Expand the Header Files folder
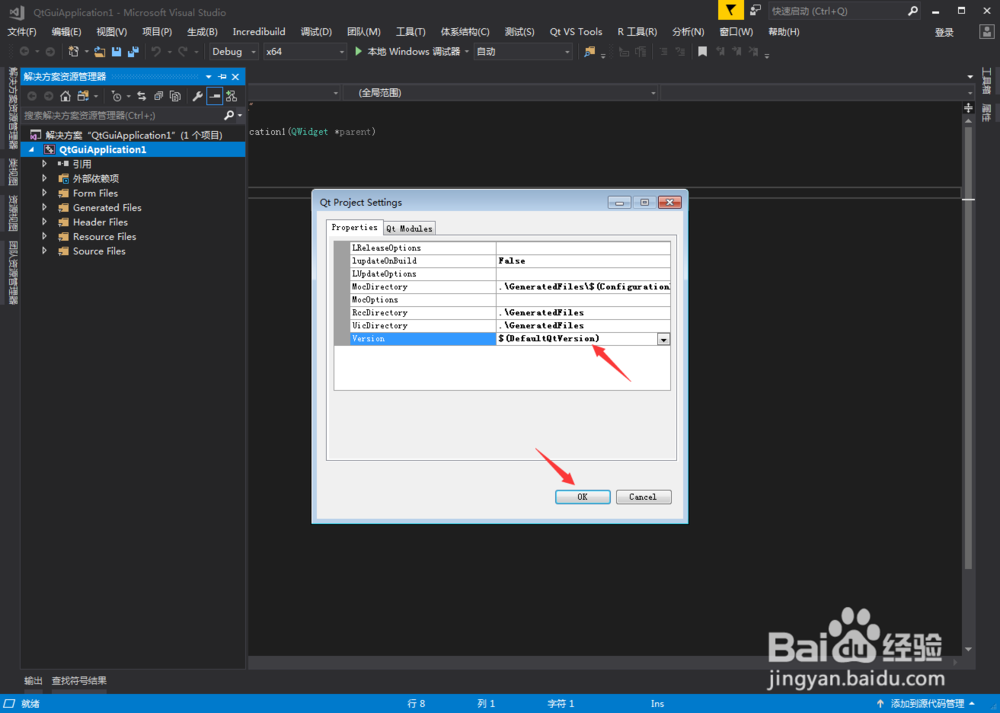This screenshot has width=1000, height=713. coord(44,222)
